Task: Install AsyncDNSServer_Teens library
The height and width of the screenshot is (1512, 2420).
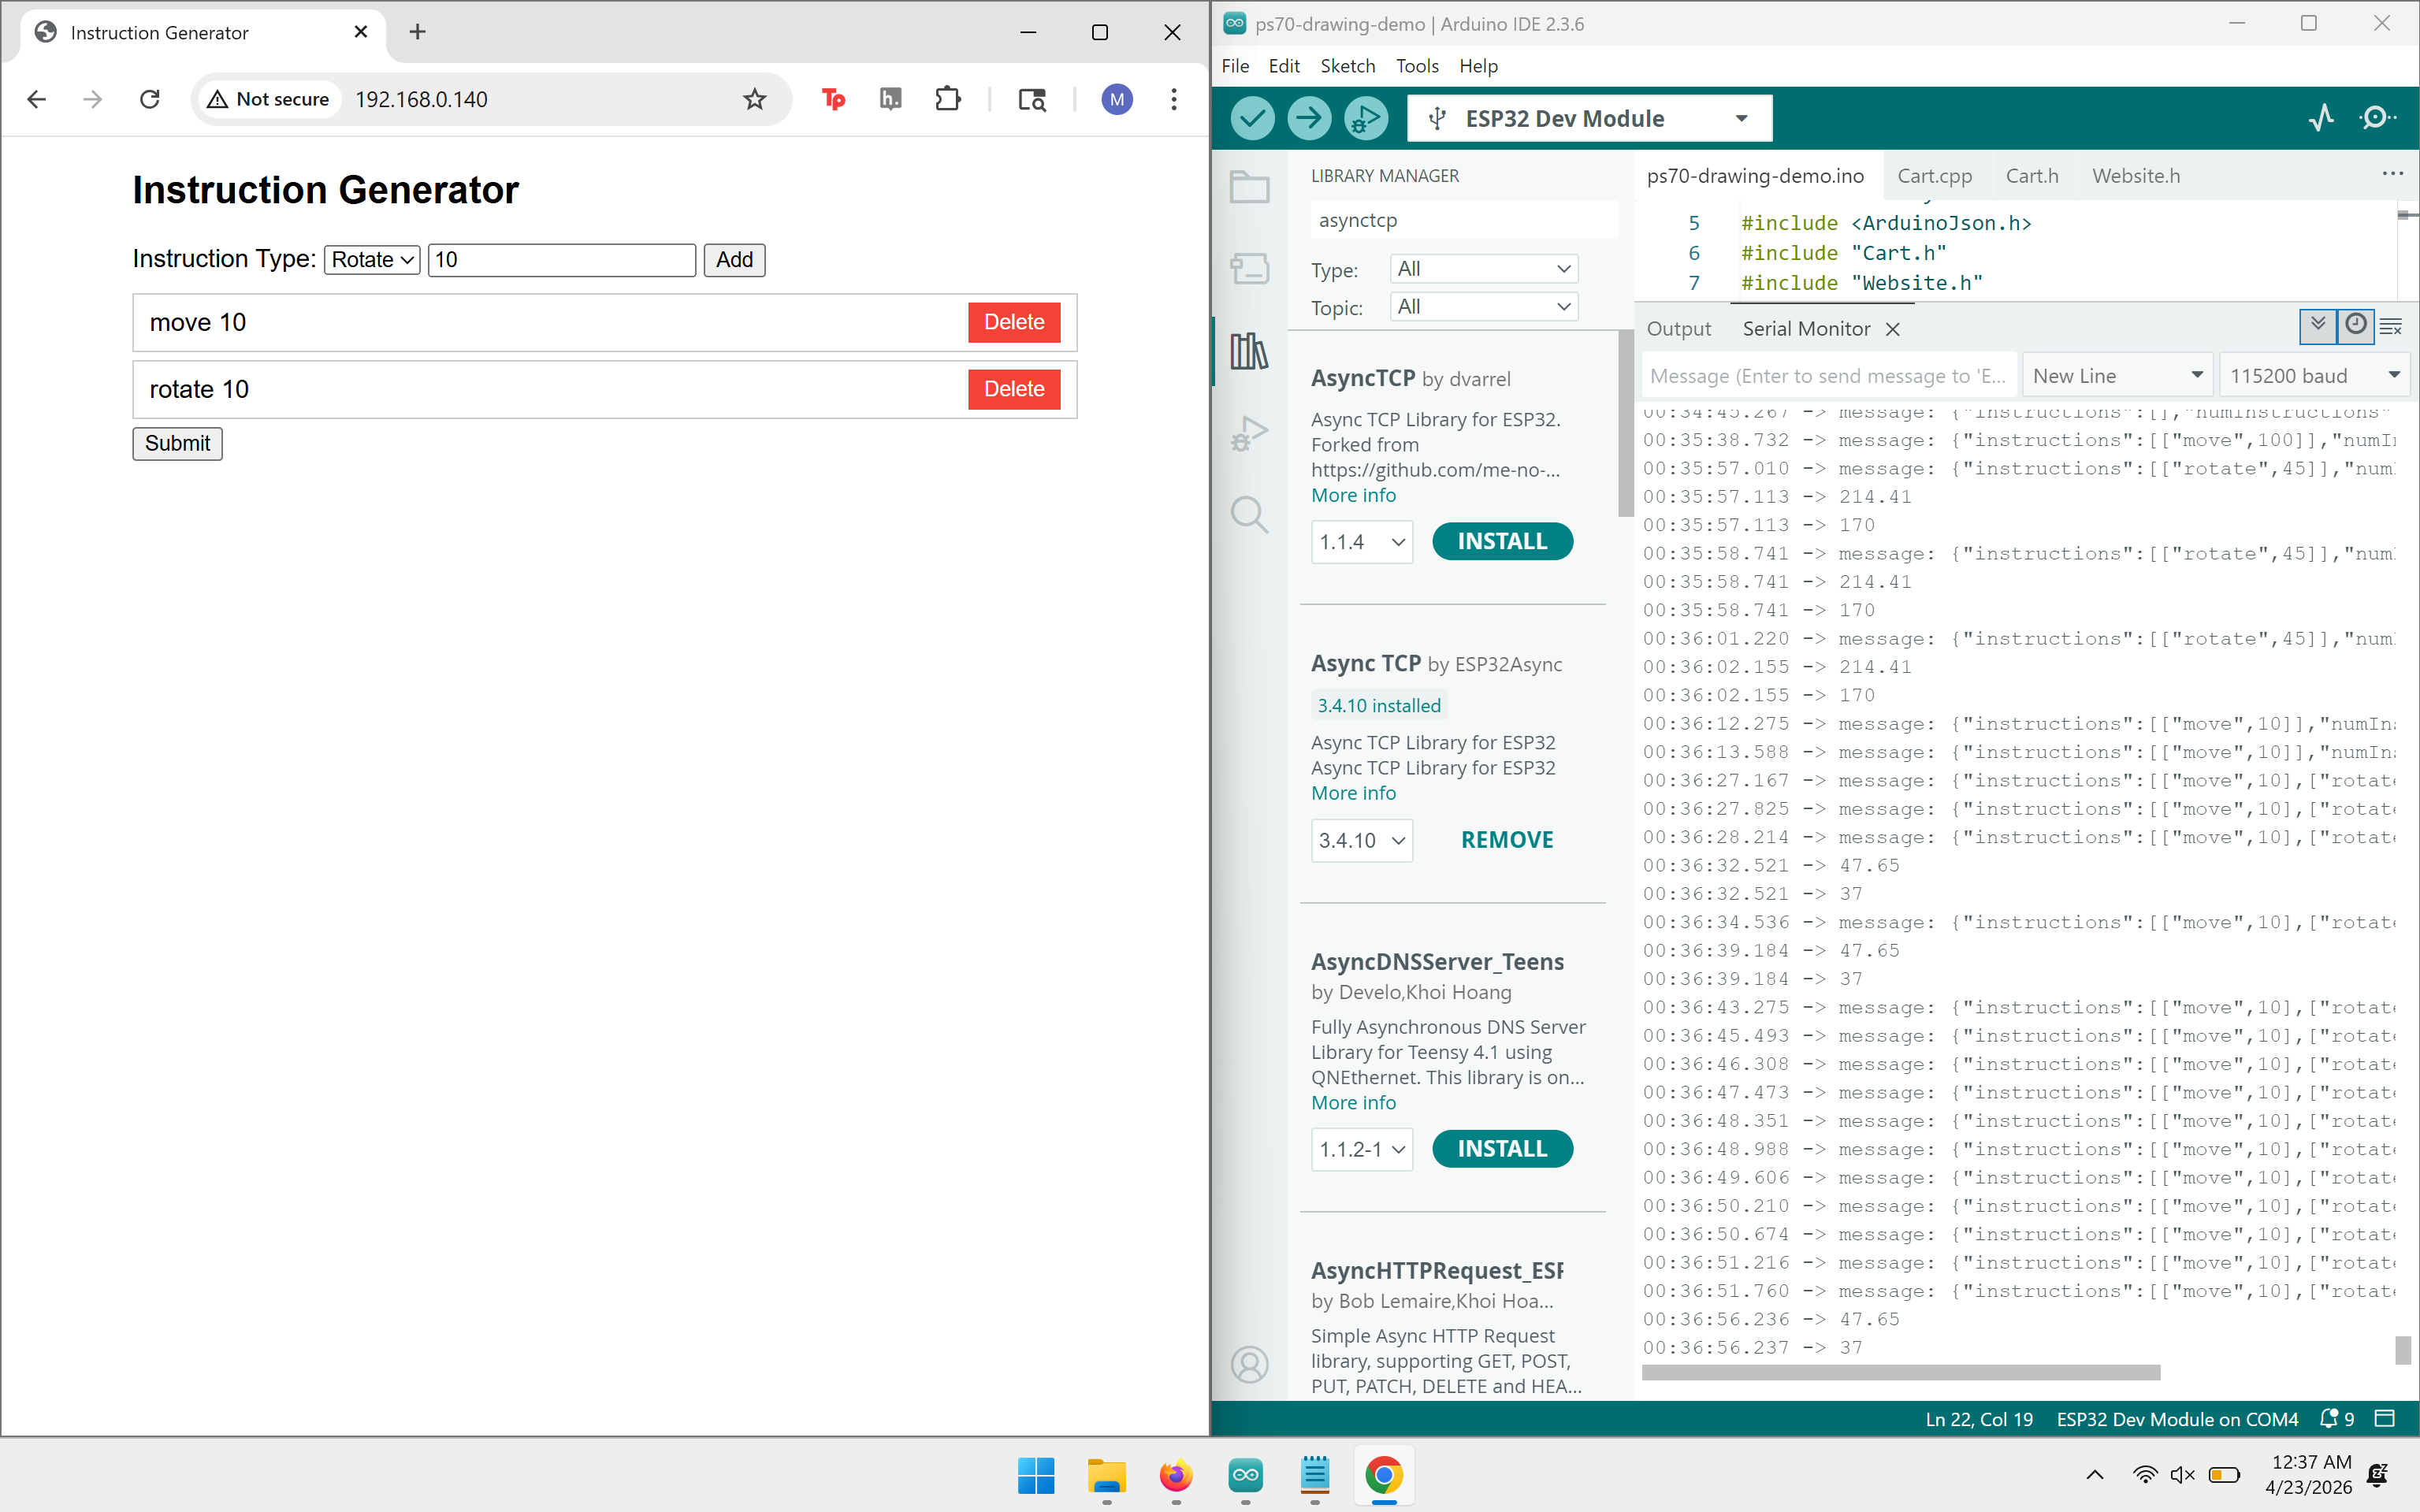Action: [1502, 1149]
